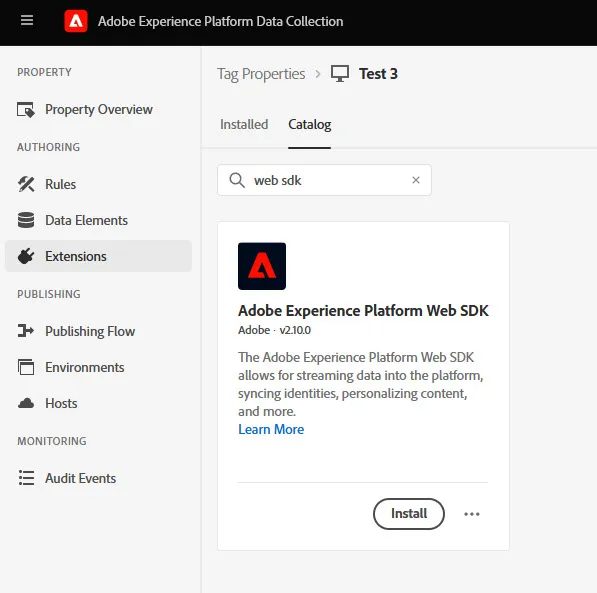Click Adobe Experience Platform Data Collection title
Screen dimensions: 597x593
click(220, 21)
